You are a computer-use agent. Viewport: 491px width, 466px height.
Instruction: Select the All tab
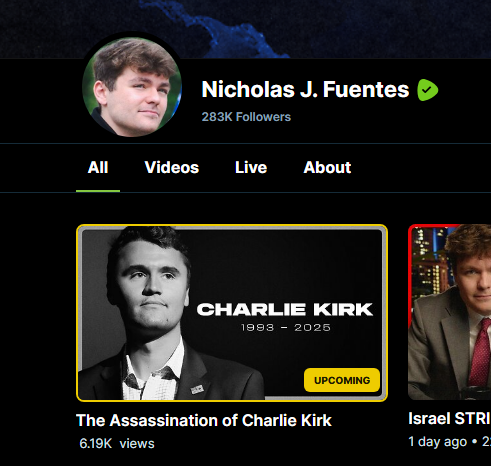98,167
